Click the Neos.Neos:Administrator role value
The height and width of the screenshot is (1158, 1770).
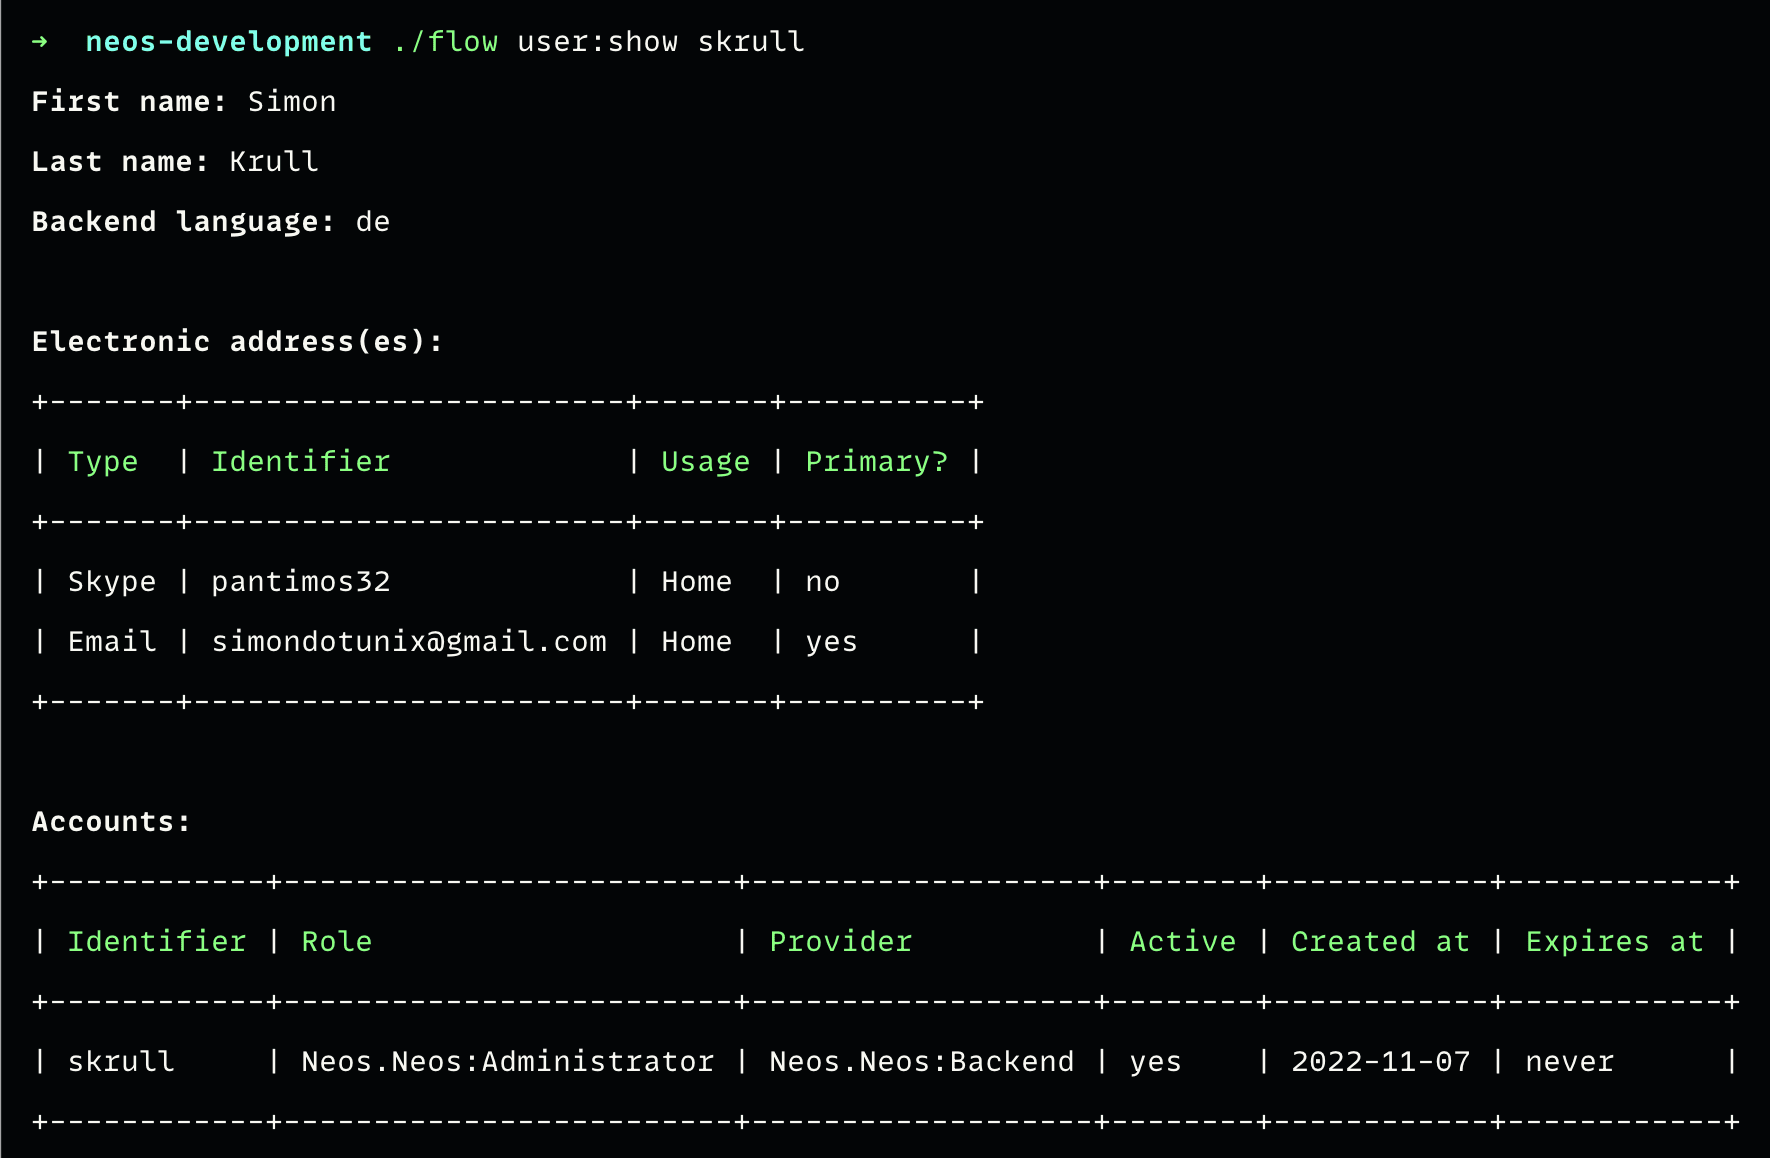pyautogui.click(x=507, y=1062)
